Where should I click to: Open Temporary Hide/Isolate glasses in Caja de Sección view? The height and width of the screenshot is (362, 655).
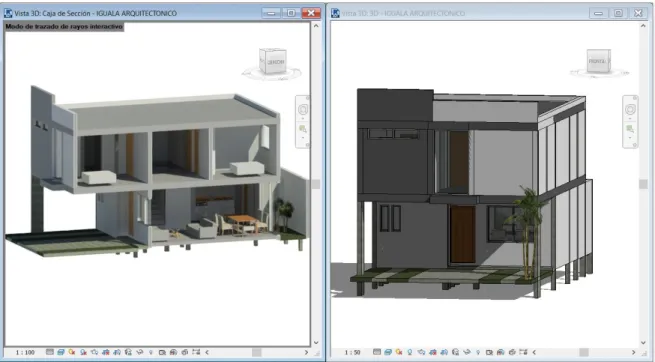(x=140, y=352)
